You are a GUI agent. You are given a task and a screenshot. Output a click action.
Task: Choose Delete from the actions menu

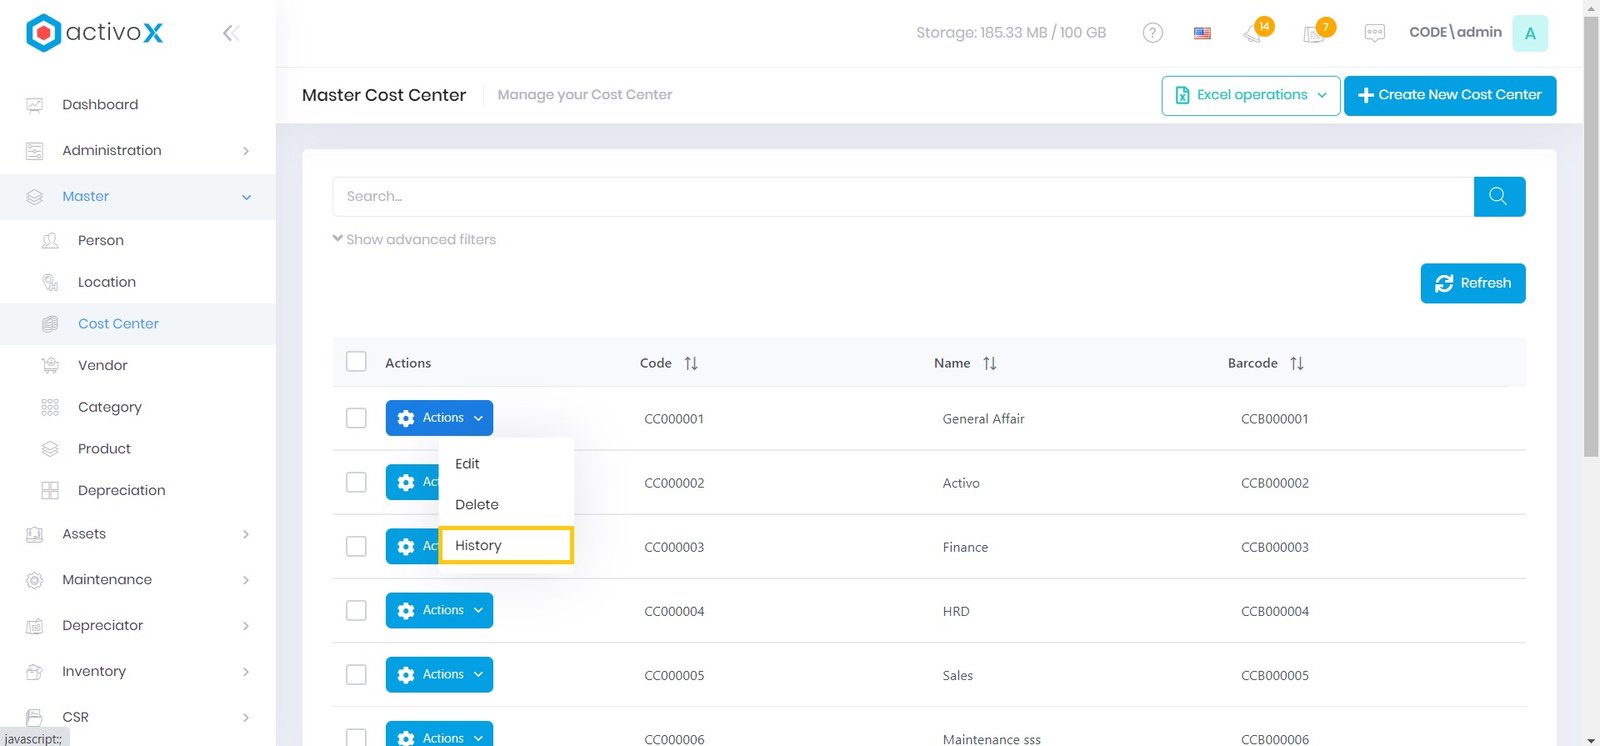click(477, 504)
